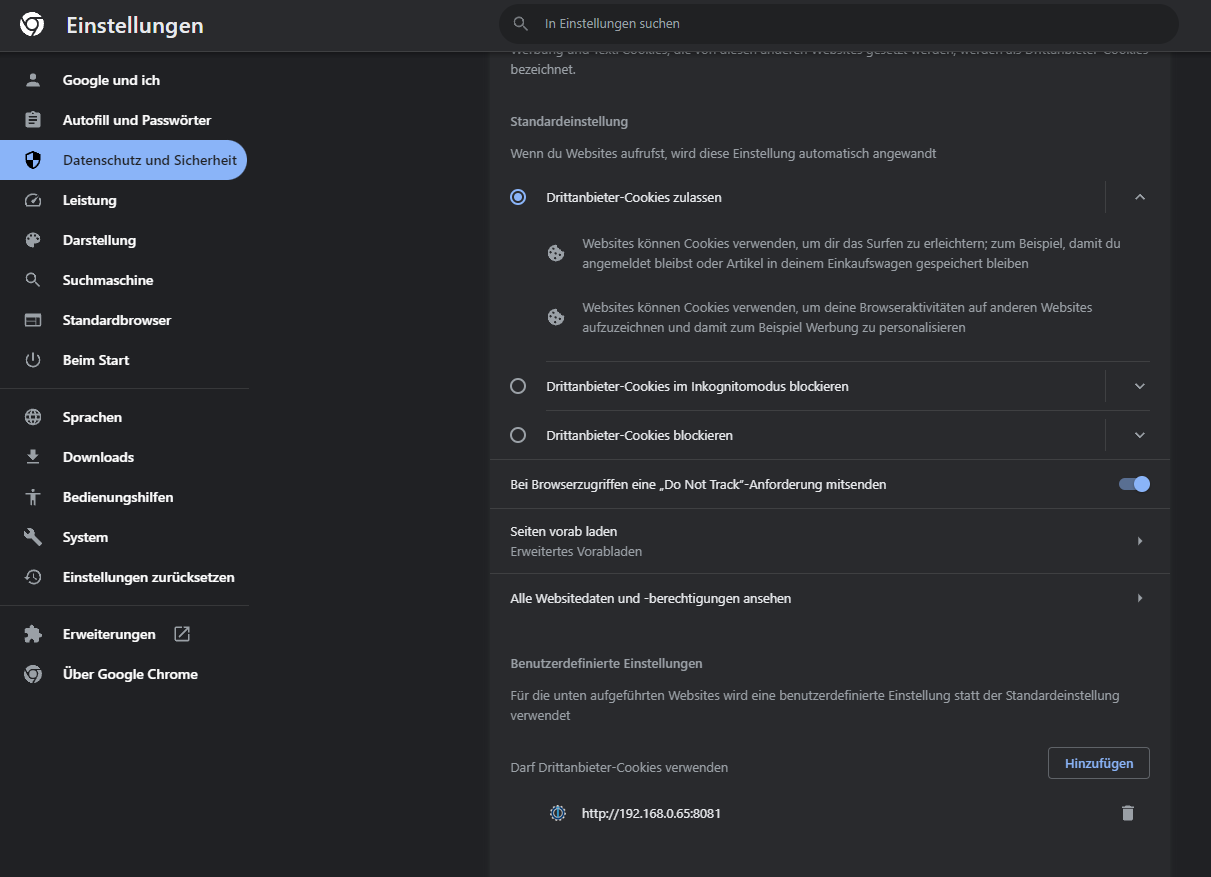The width and height of the screenshot is (1211, 877).
Task: Disable the Do Not Track toggle
Action: tap(1134, 484)
